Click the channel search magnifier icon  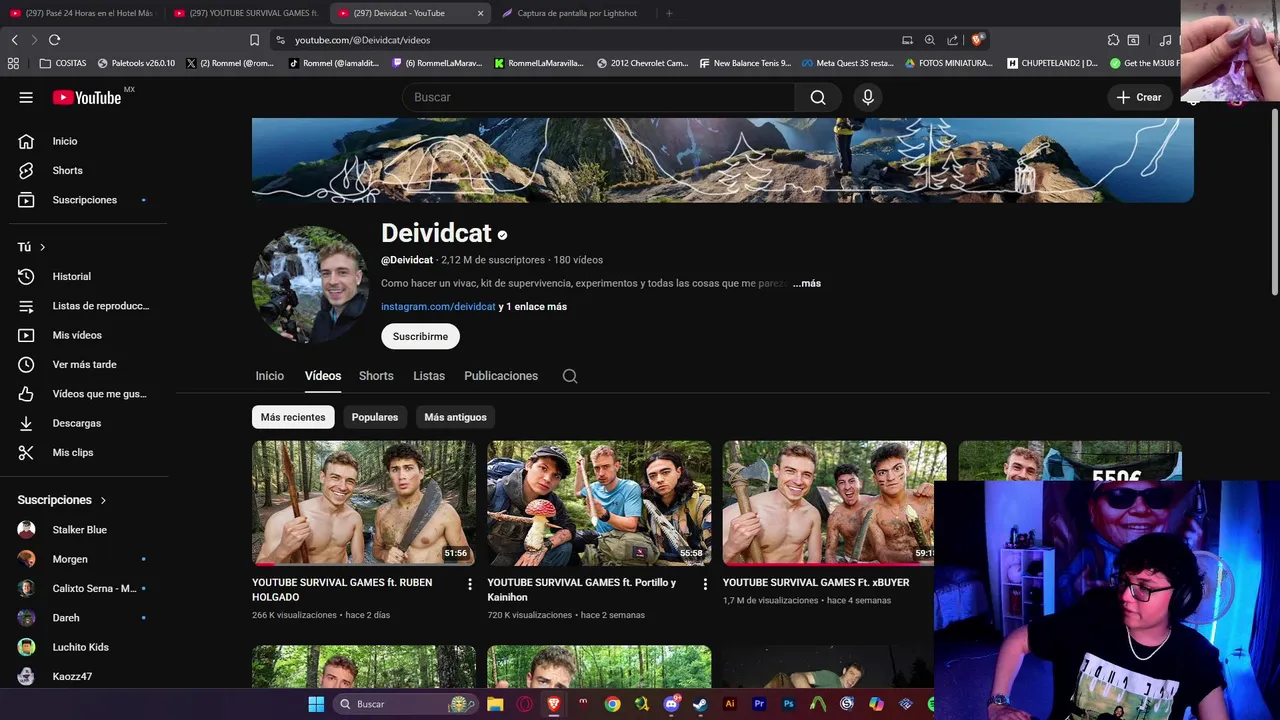coord(570,376)
